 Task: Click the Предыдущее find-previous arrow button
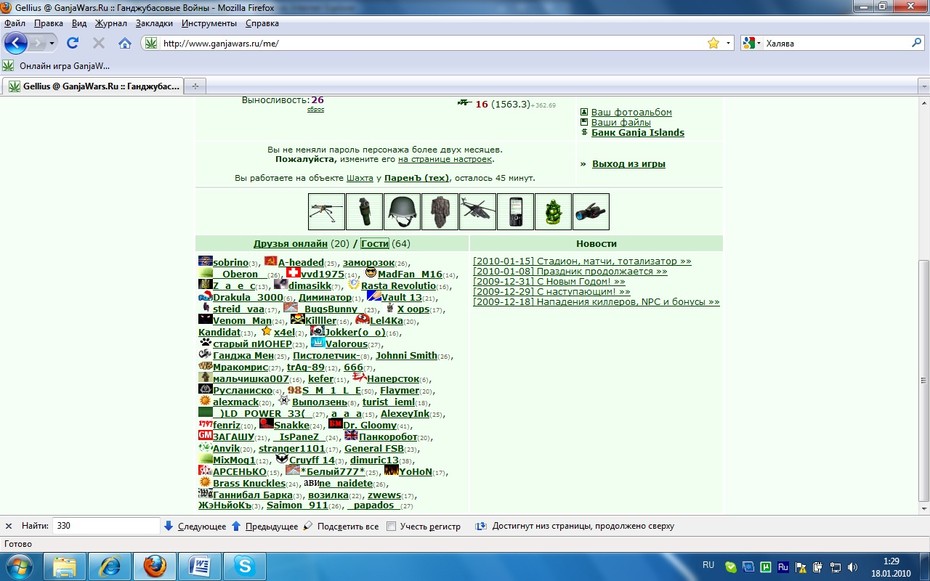pos(265,526)
